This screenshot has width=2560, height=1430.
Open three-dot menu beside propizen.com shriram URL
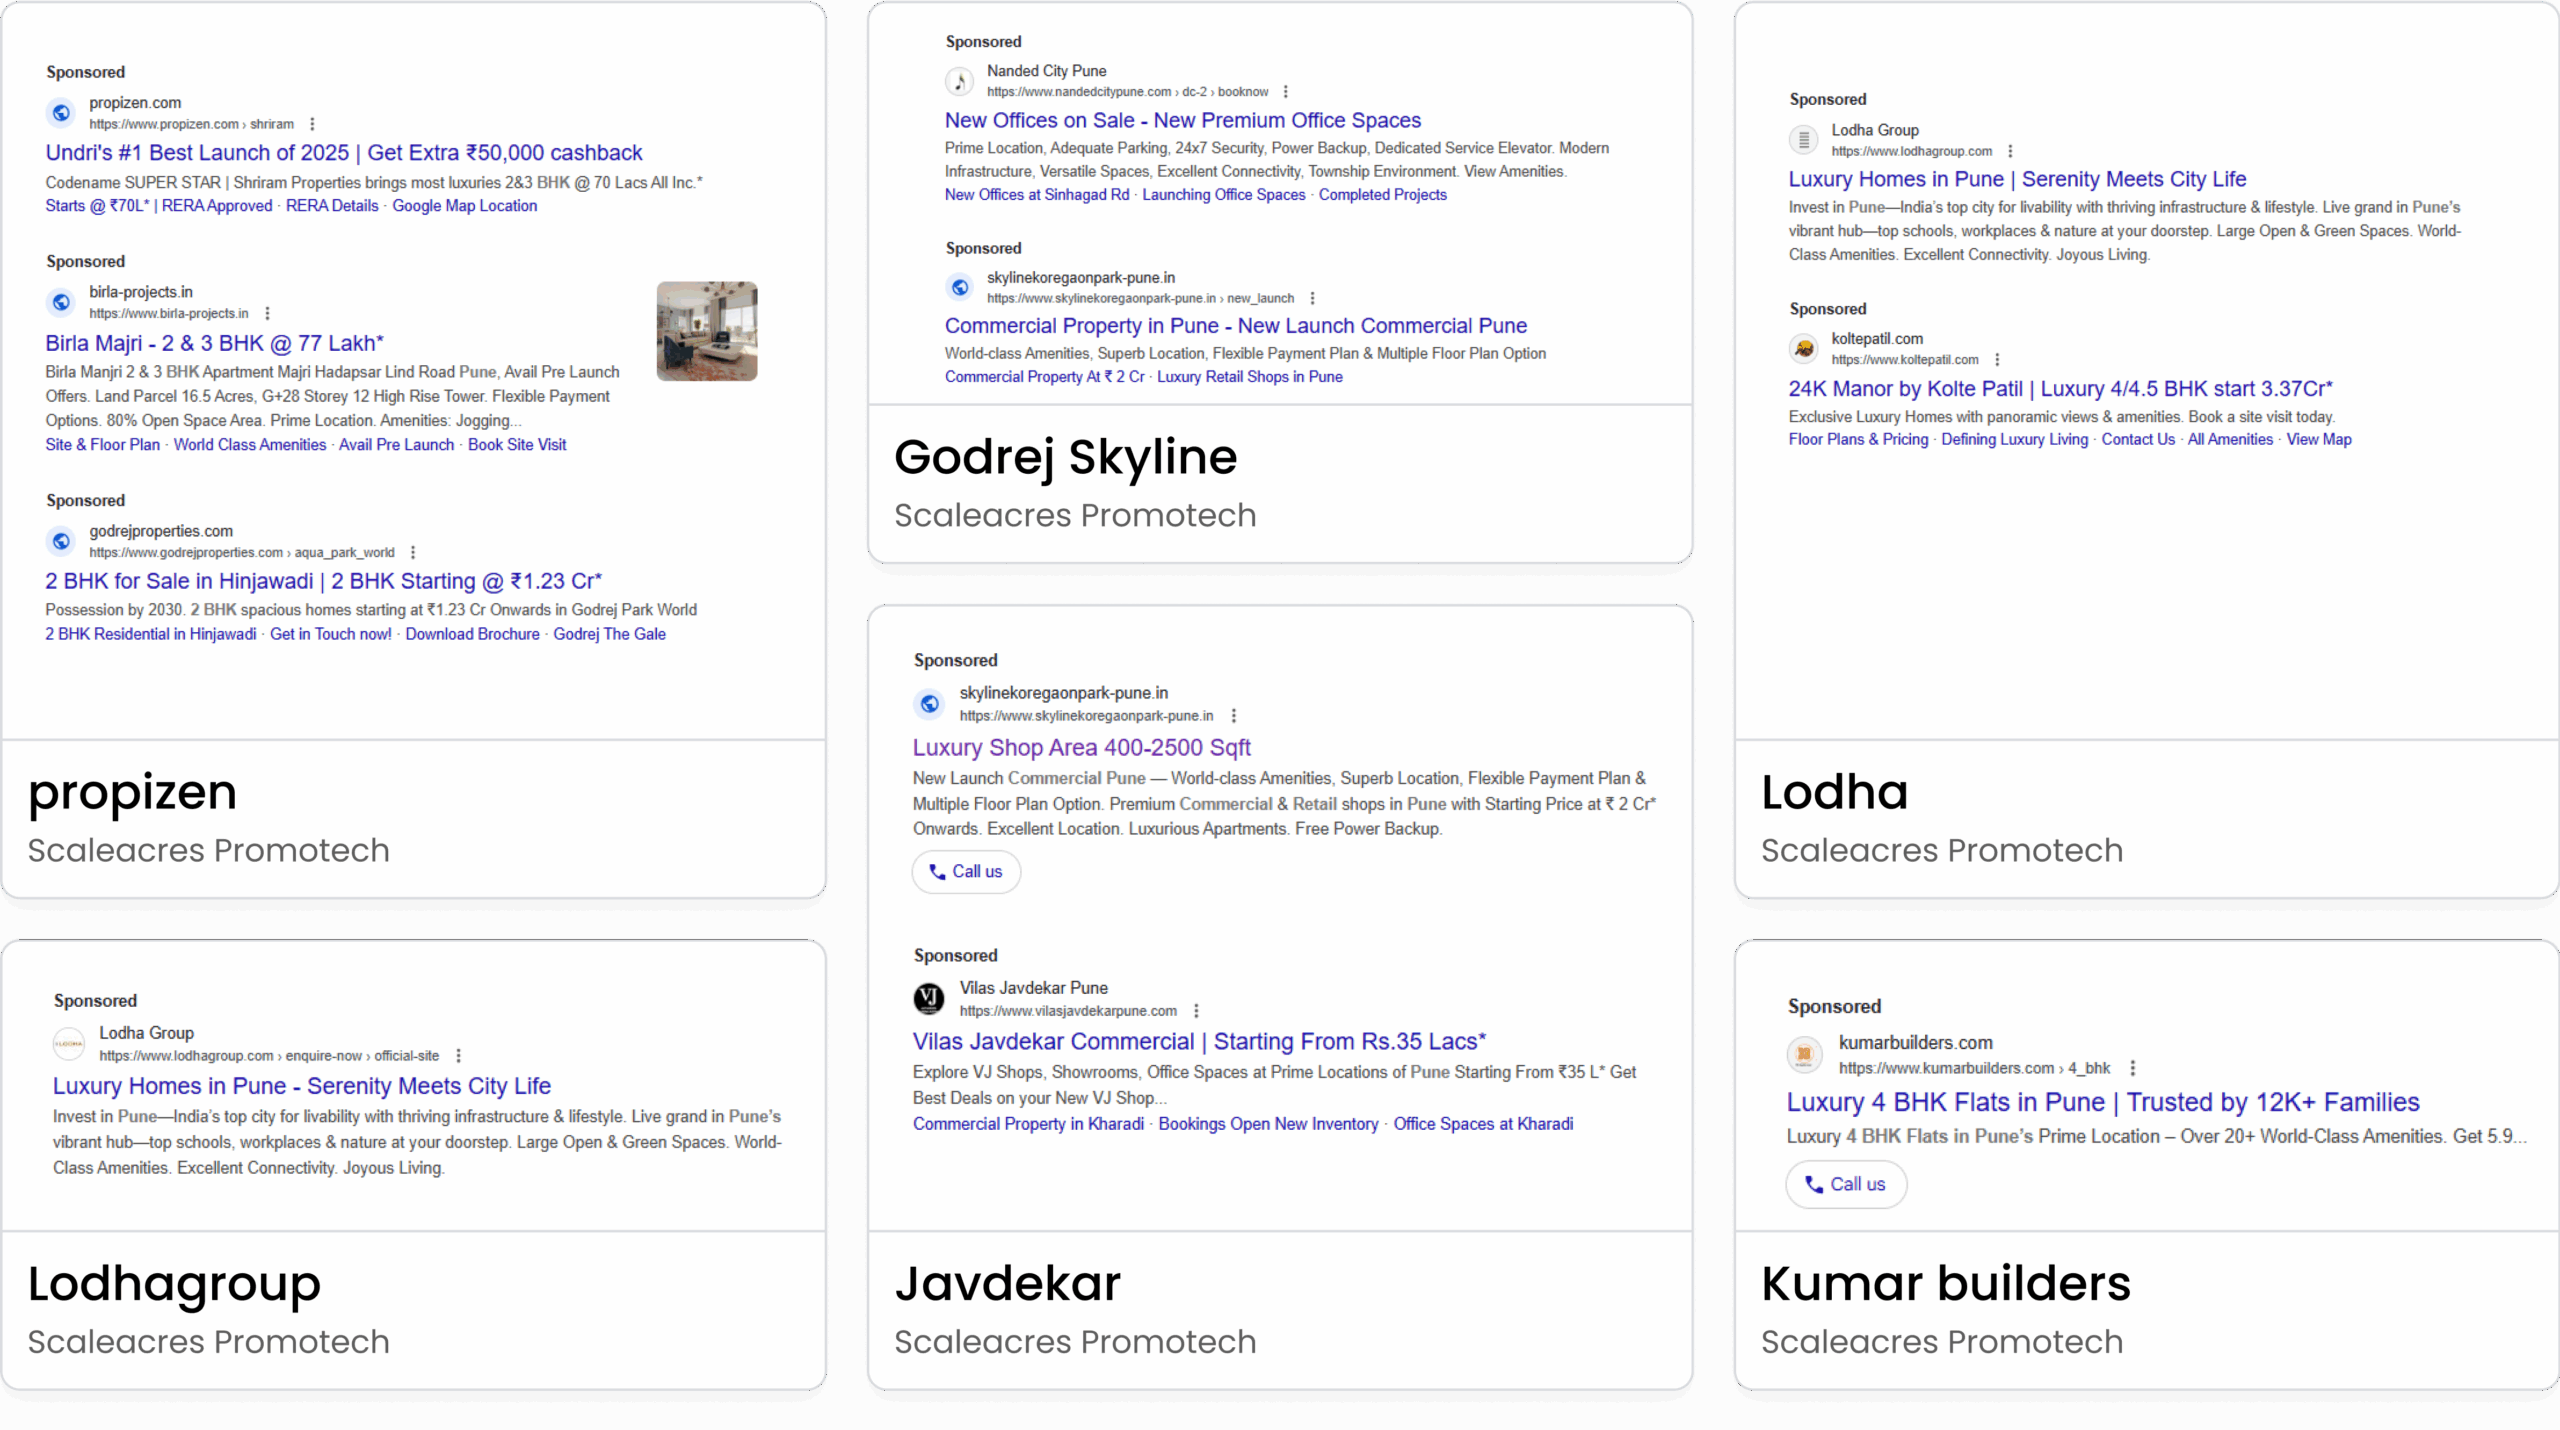point(312,125)
